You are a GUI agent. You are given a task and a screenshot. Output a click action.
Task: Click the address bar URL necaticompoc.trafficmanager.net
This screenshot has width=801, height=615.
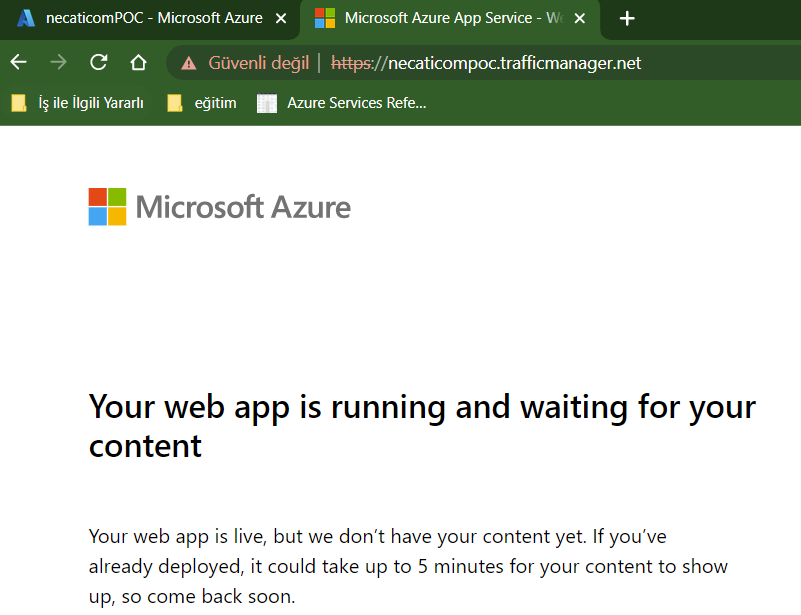coord(486,63)
